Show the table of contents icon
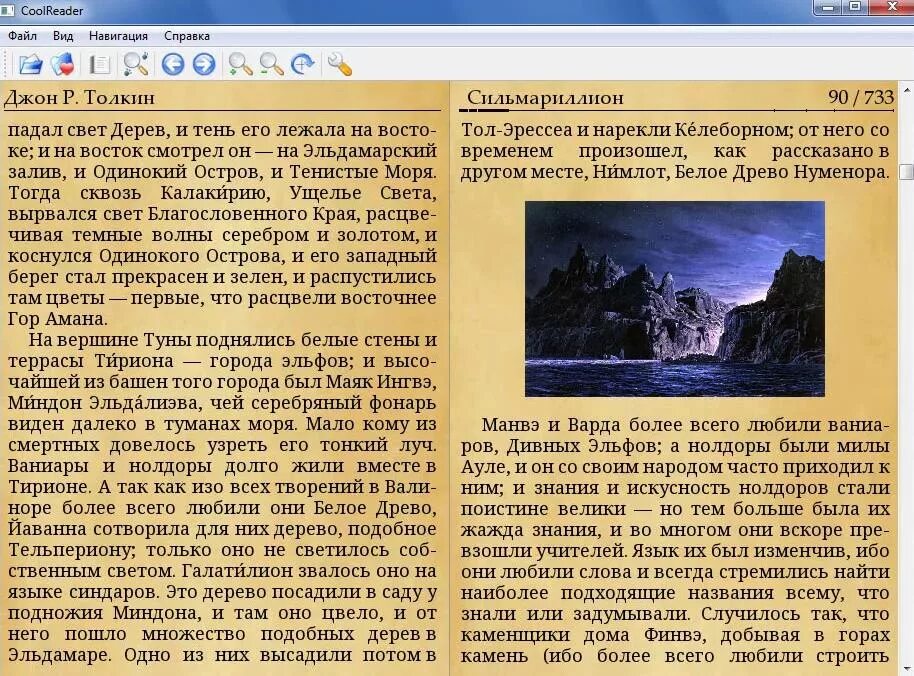Viewport: 914px width, 676px height. pos(100,63)
